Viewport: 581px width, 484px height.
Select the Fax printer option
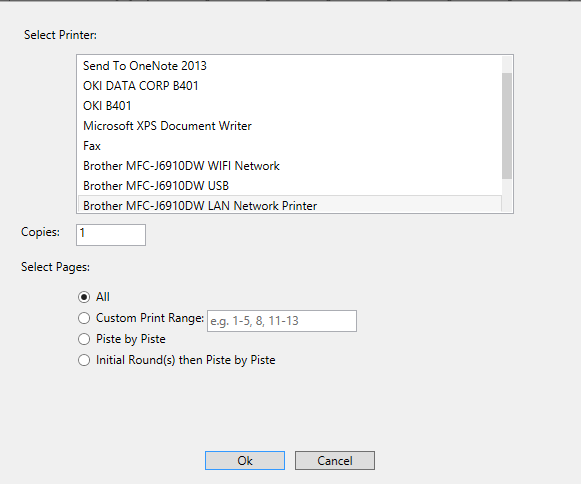pos(290,146)
